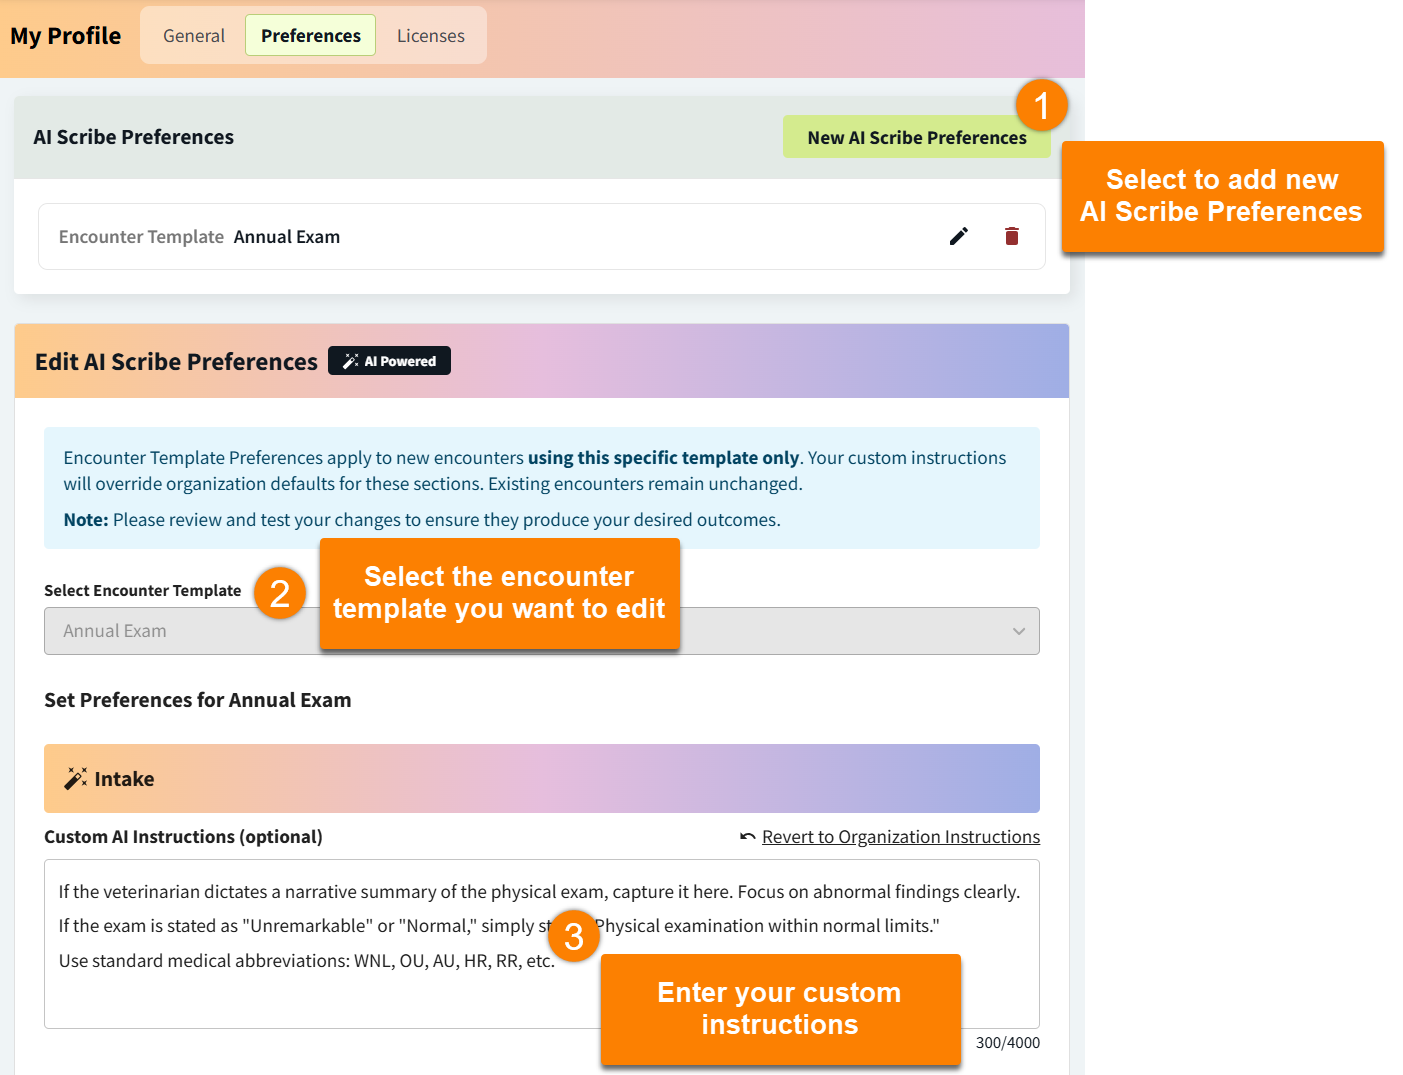Click the My Profile heading

(66, 36)
